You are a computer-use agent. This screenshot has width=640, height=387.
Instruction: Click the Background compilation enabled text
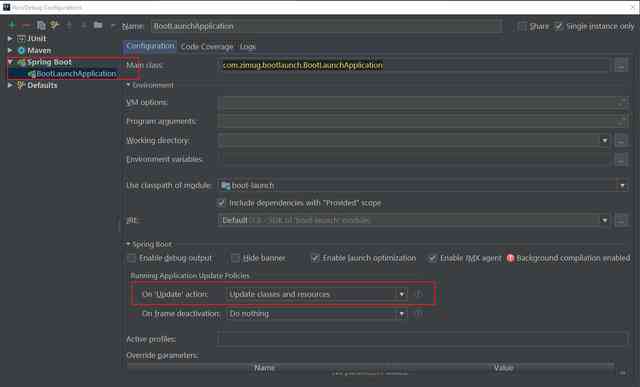point(573,258)
